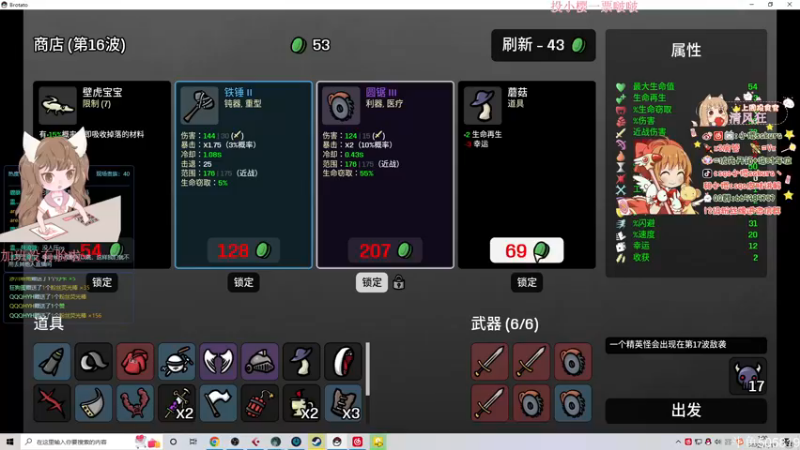Inspect the blue-background visor helmet item
The height and width of the screenshot is (450, 800).
(93, 403)
